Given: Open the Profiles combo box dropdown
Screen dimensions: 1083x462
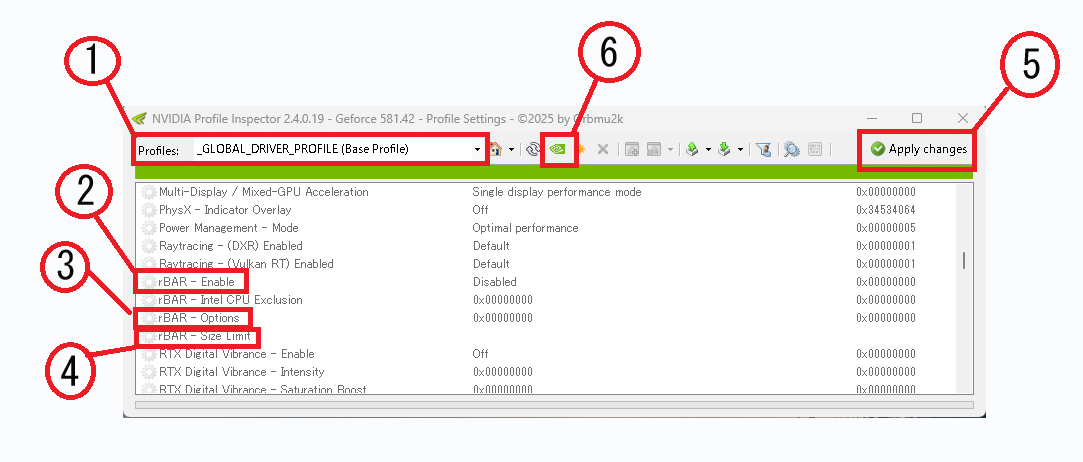Looking at the screenshot, I should (x=477, y=149).
